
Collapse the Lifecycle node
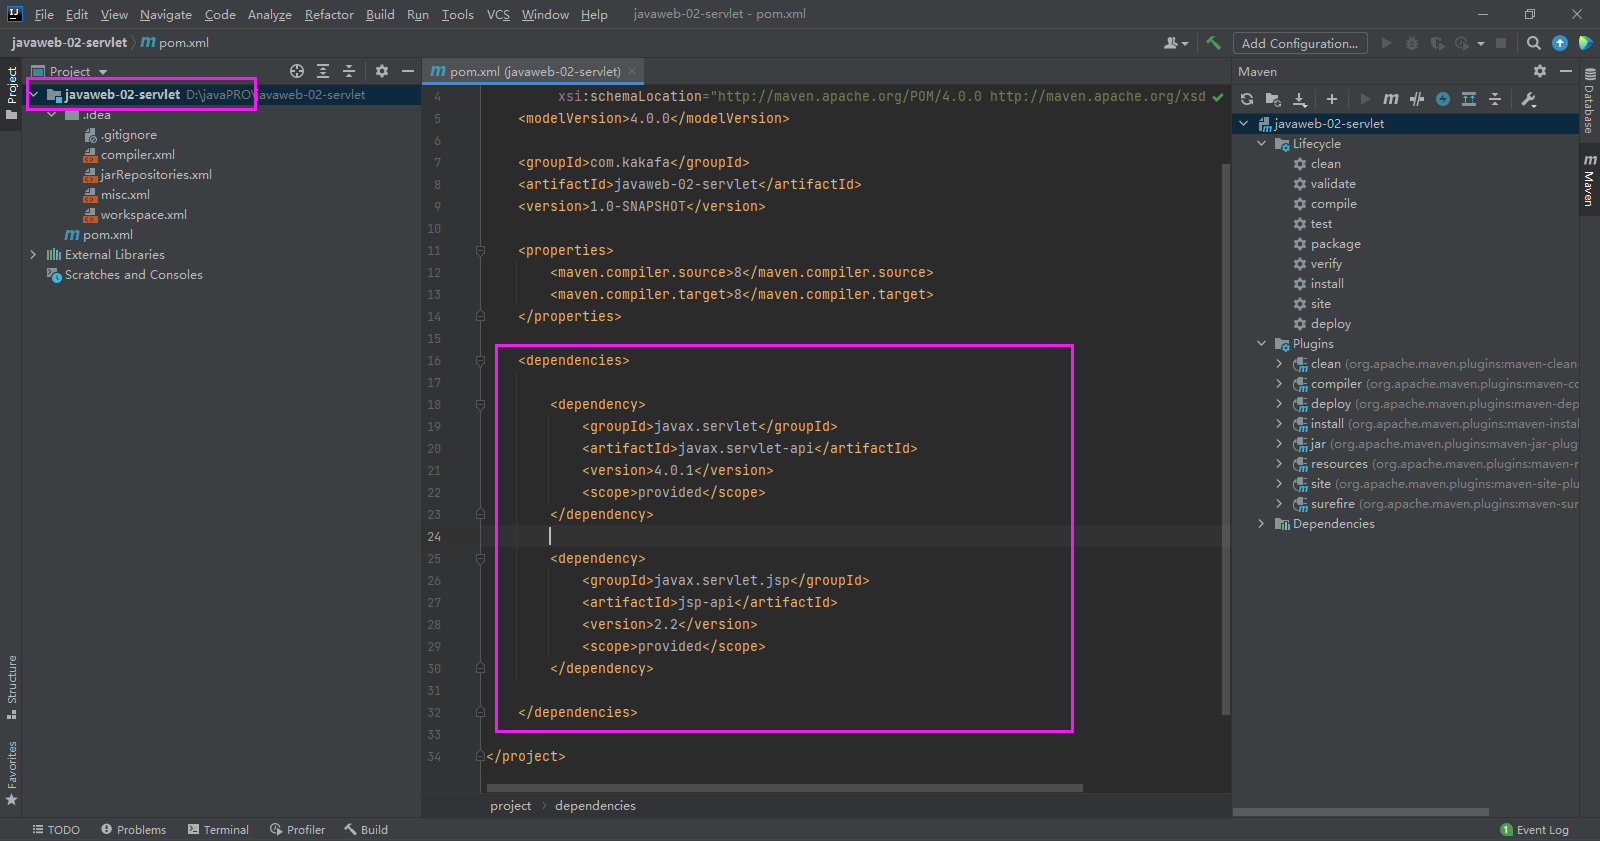pos(1261,144)
